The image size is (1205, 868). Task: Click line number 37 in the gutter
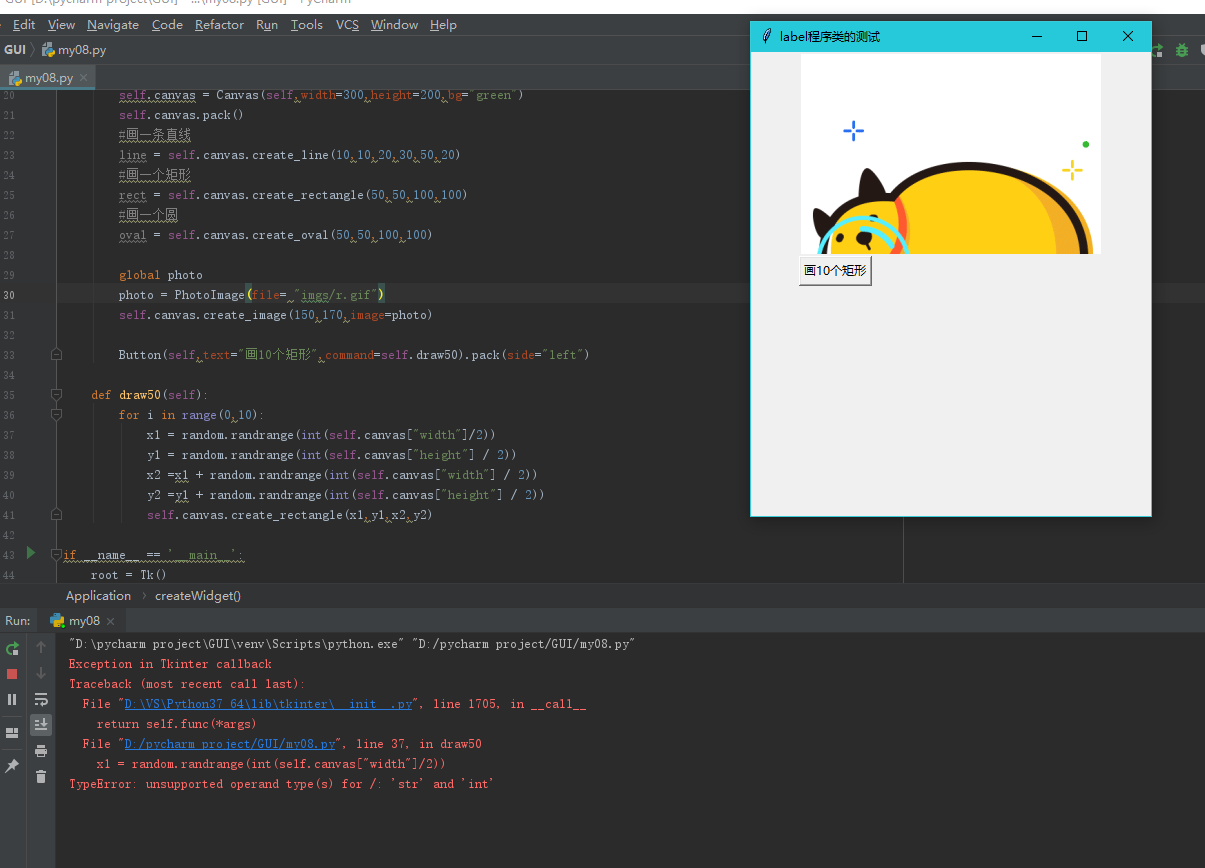coord(9,435)
